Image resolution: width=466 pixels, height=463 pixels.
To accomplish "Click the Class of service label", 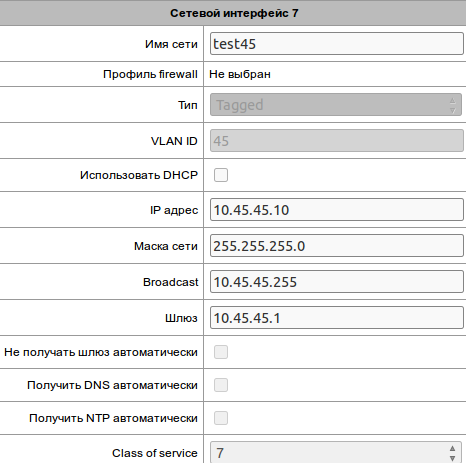I will [x=155, y=453].
